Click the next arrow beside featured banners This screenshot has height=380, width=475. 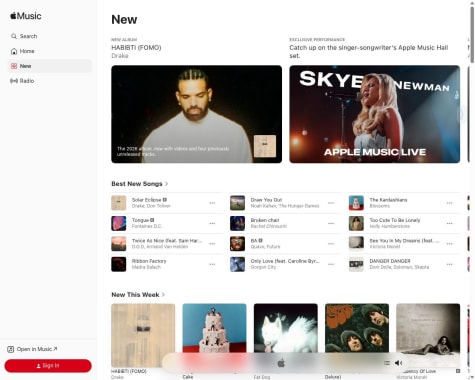click(x=462, y=114)
